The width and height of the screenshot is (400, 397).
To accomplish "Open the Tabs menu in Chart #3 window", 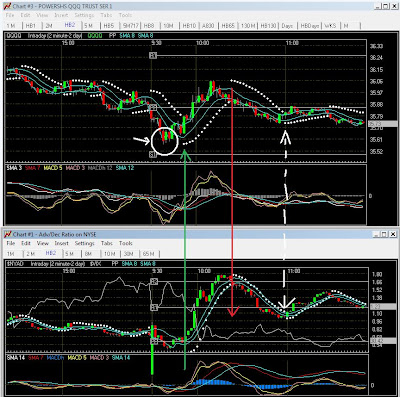I will [106, 15].
